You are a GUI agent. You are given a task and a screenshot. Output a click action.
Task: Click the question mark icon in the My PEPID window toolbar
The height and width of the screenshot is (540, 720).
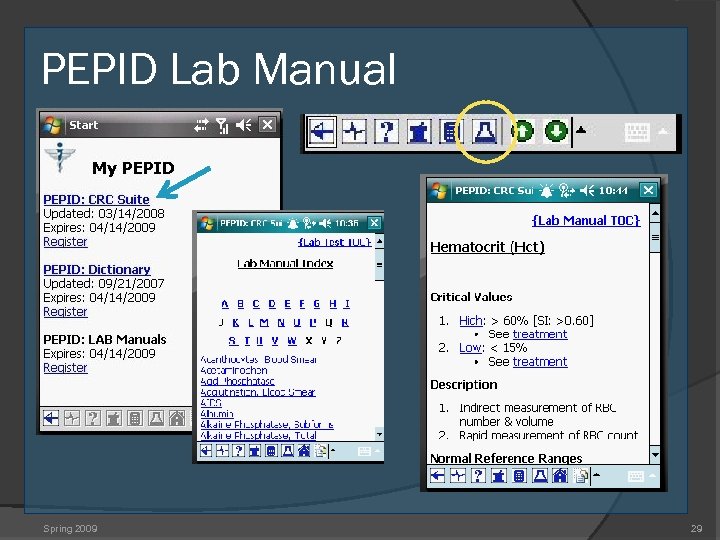(93, 418)
